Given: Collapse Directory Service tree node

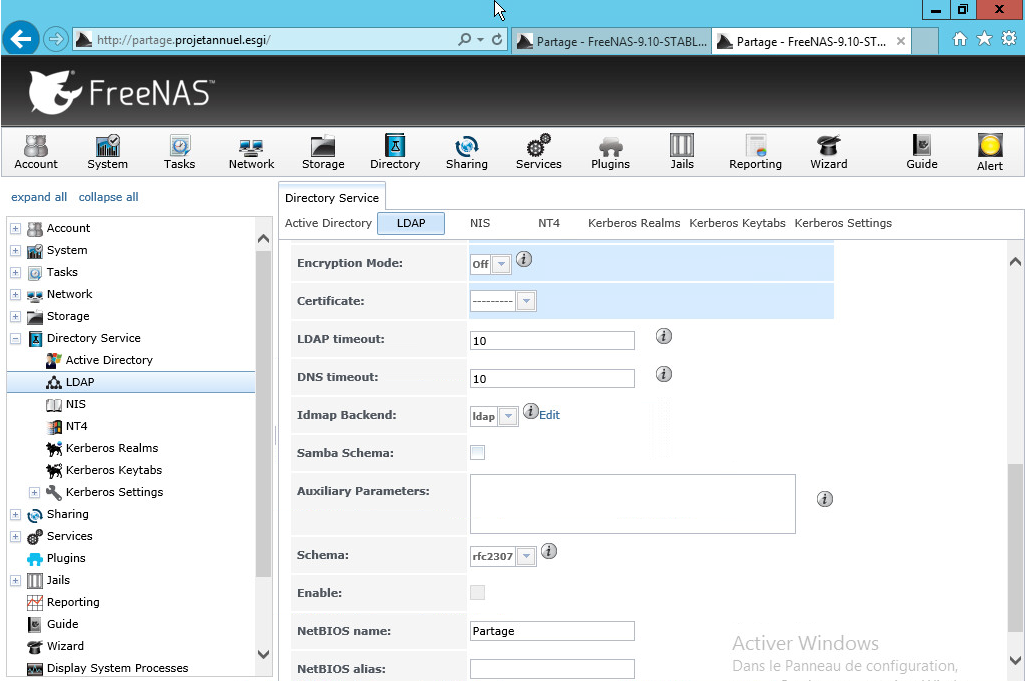Looking at the screenshot, I should [x=16, y=339].
